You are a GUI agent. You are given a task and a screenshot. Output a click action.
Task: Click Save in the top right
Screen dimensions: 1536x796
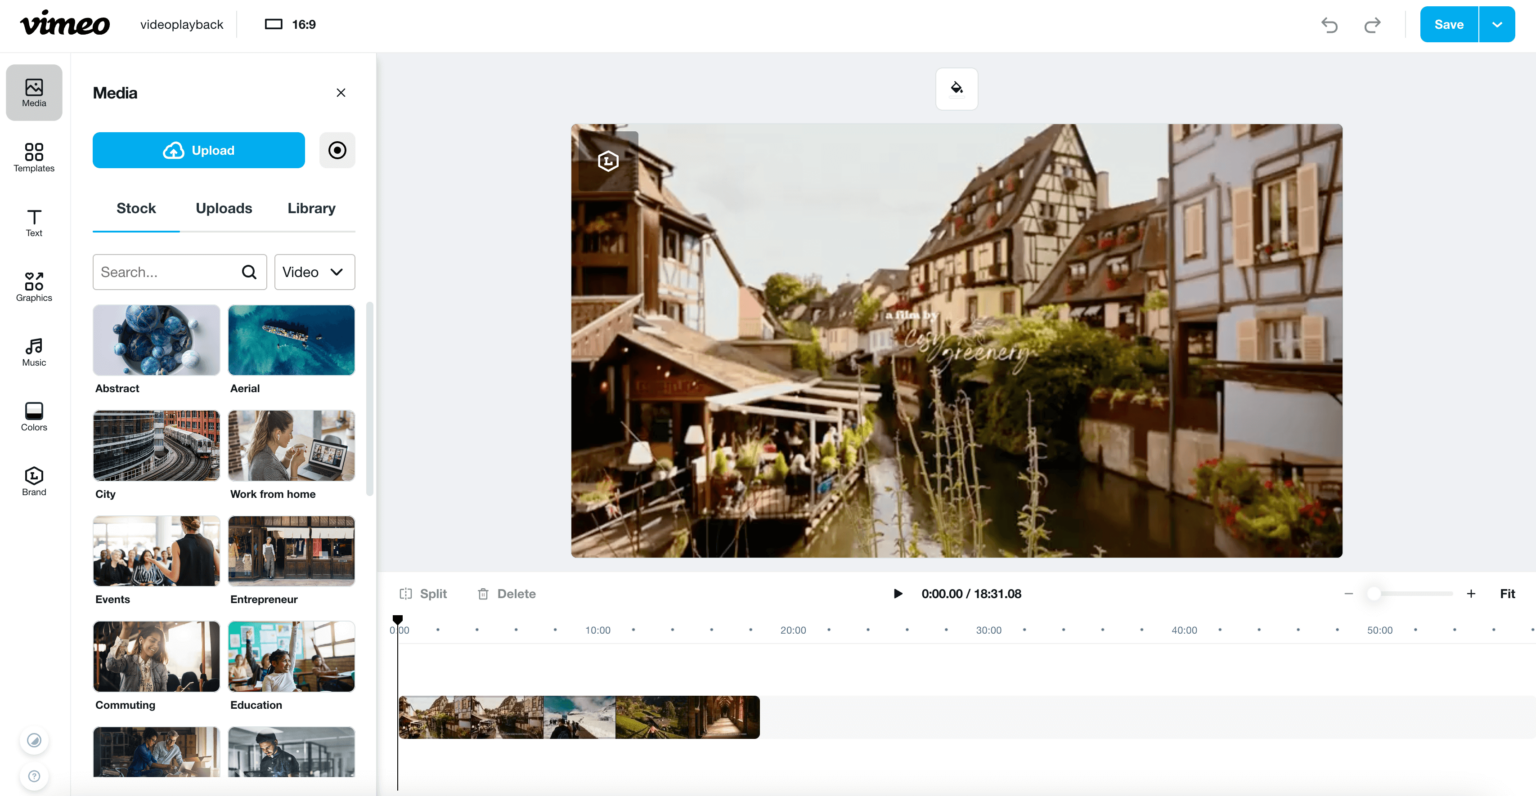[x=1448, y=23]
